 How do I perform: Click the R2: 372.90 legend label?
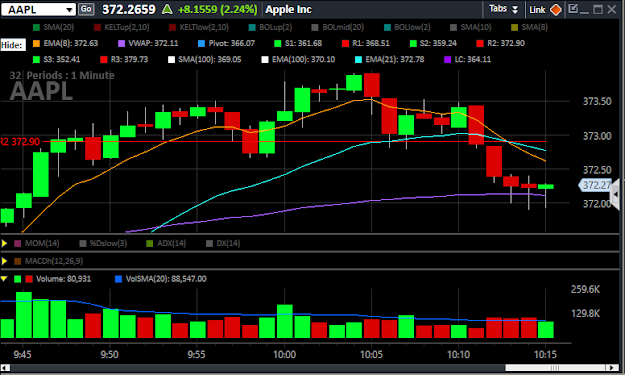(506, 43)
